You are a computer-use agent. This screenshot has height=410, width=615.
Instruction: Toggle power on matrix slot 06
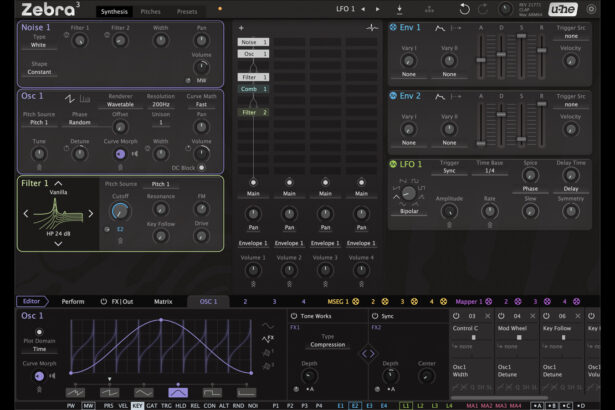[546, 316]
